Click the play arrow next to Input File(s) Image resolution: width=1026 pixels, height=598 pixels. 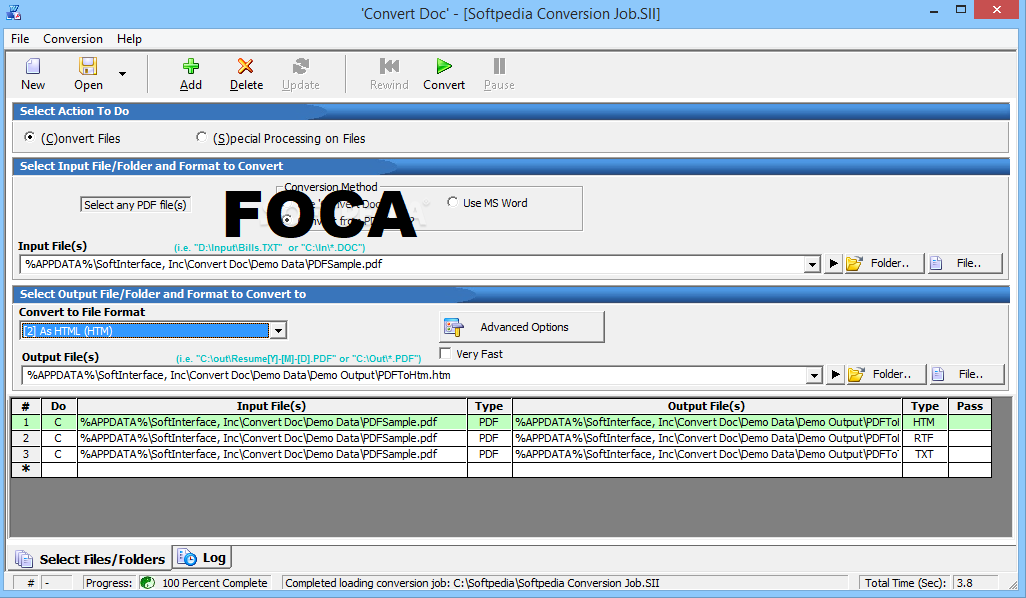click(833, 264)
